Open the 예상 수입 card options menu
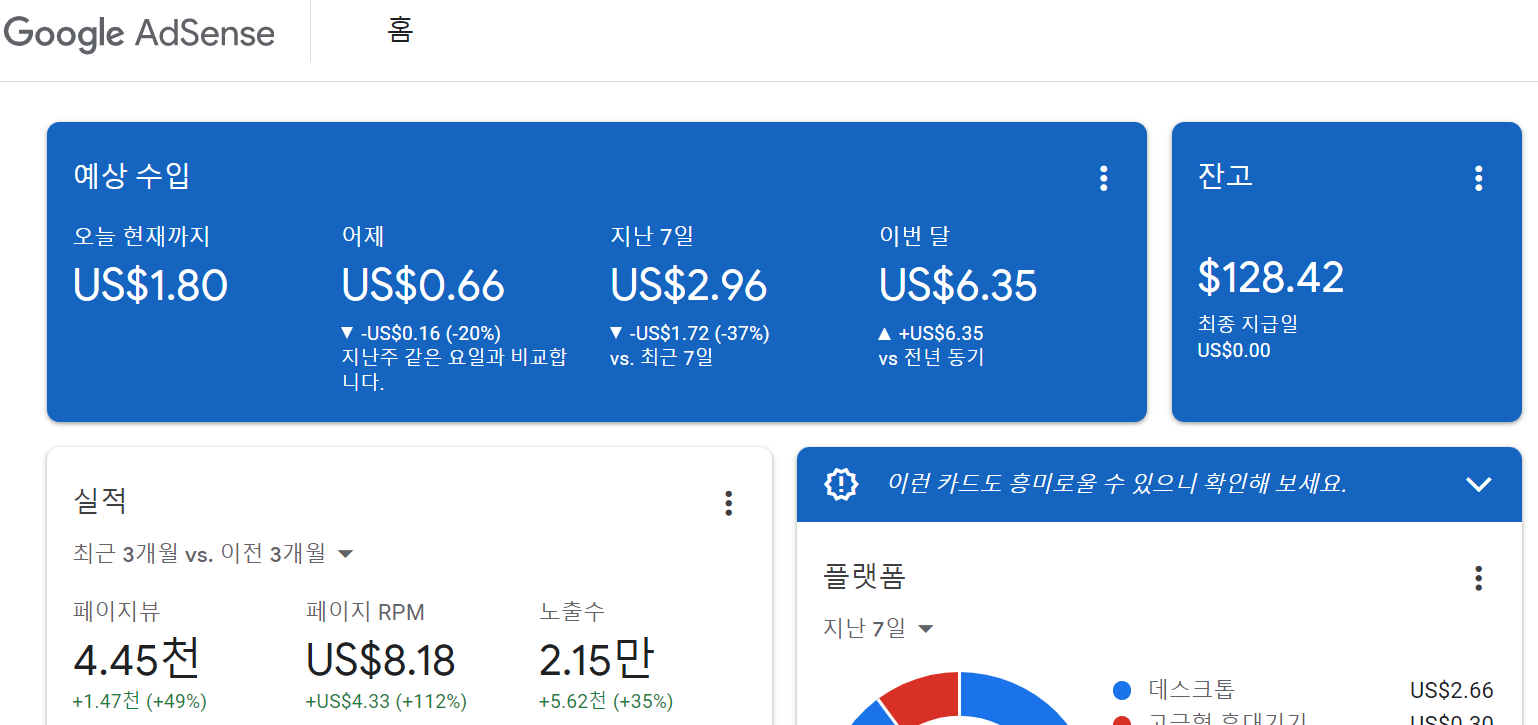1538x725 pixels. 1103,179
